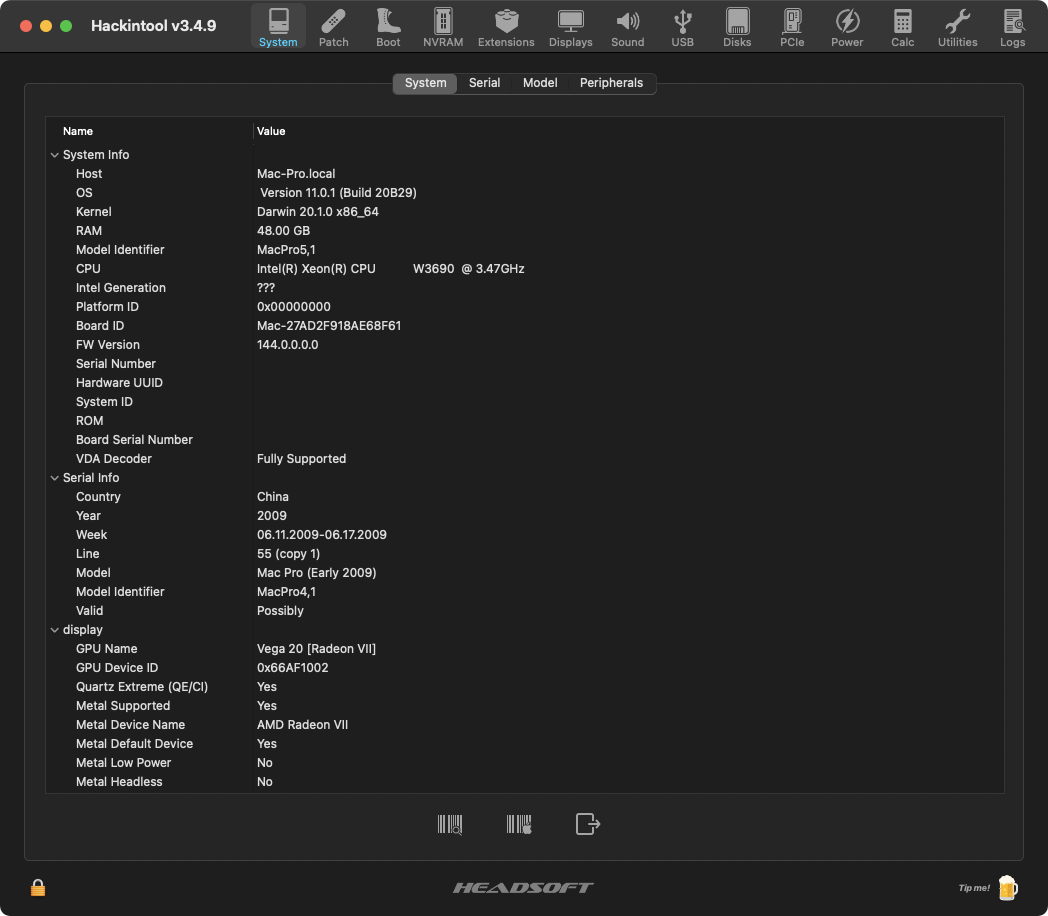Open the USB toolbar section
The height and width of the screenshot is (916, 1048).
point(682,27)
